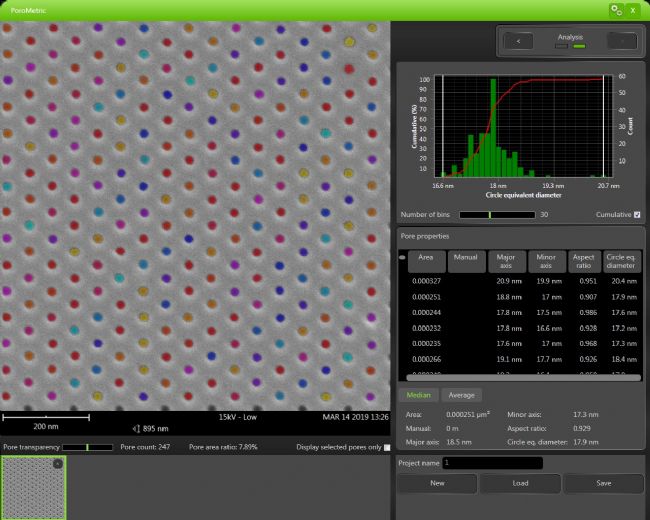Select the Median tab
Image resolution: width=650 pixels, height=520 pixels.
[x=419, y=395]
